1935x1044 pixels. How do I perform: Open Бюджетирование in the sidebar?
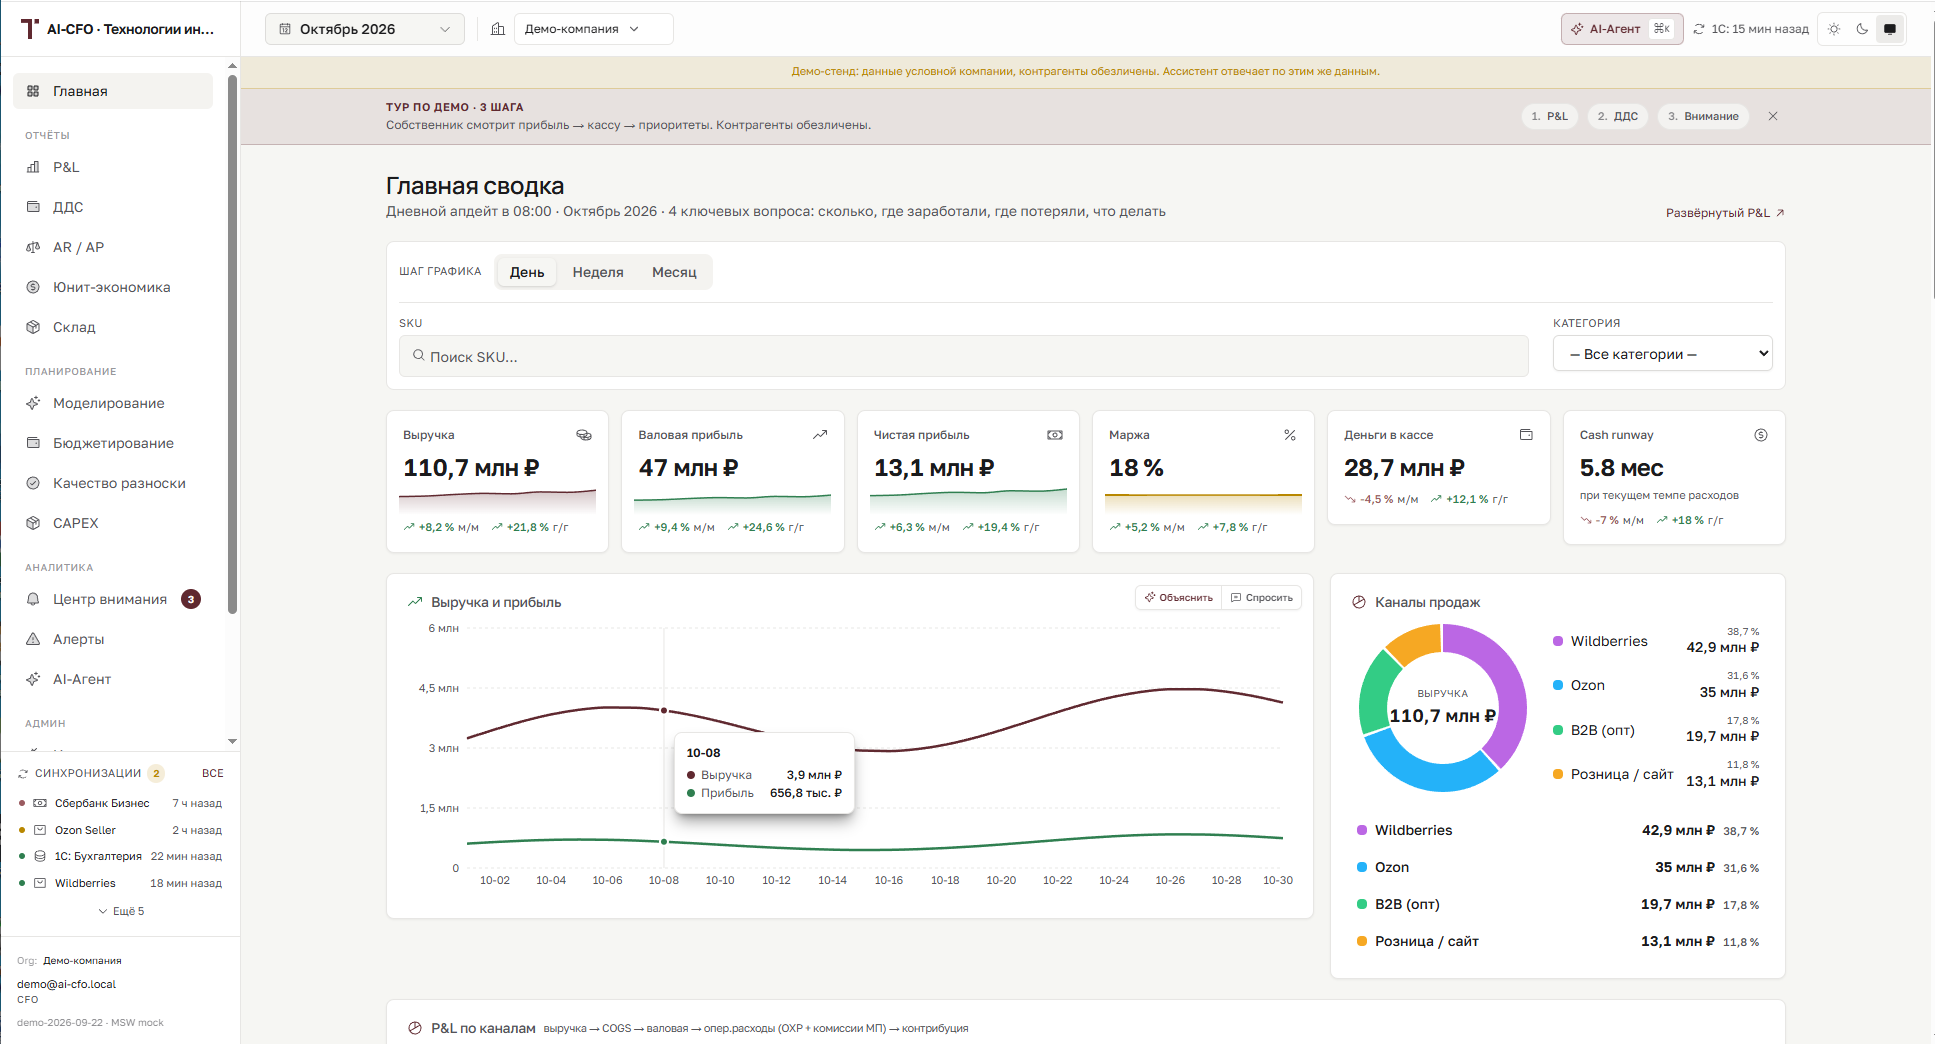click(113, 443)
